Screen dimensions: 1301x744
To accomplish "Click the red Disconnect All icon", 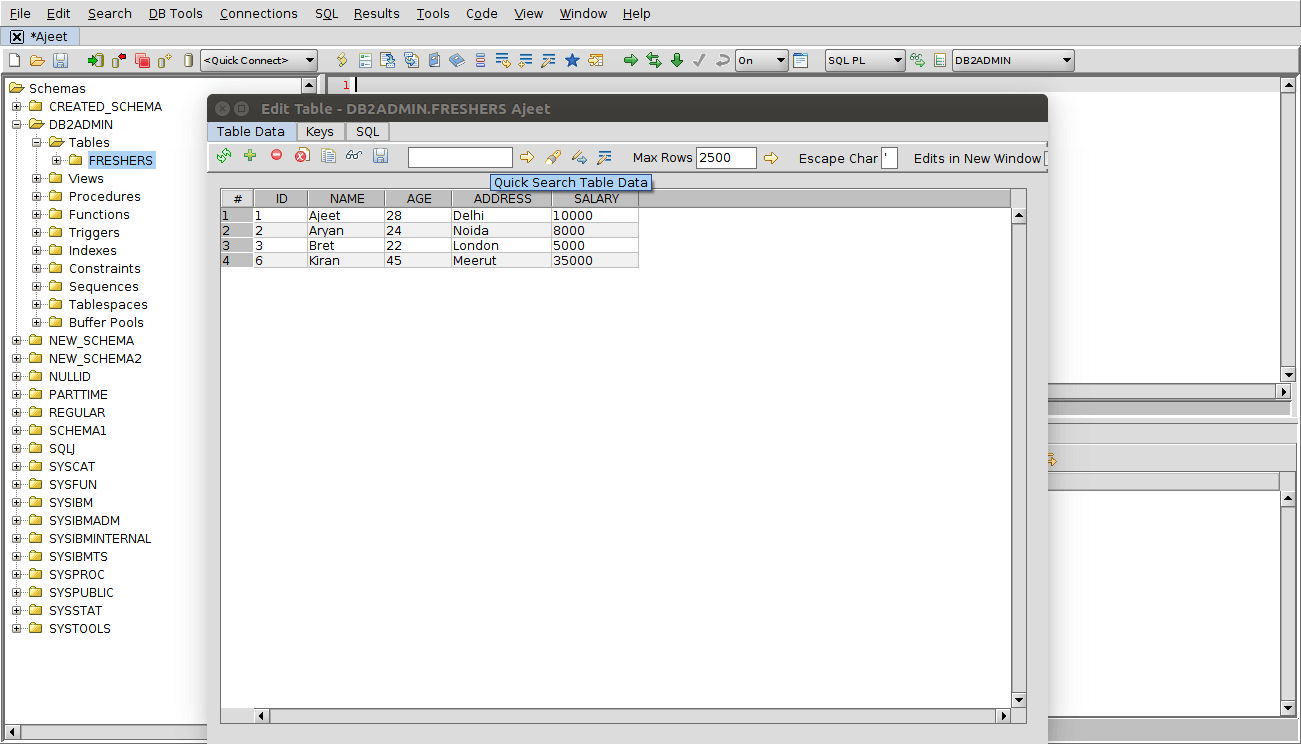I will [x=142, y=60].
